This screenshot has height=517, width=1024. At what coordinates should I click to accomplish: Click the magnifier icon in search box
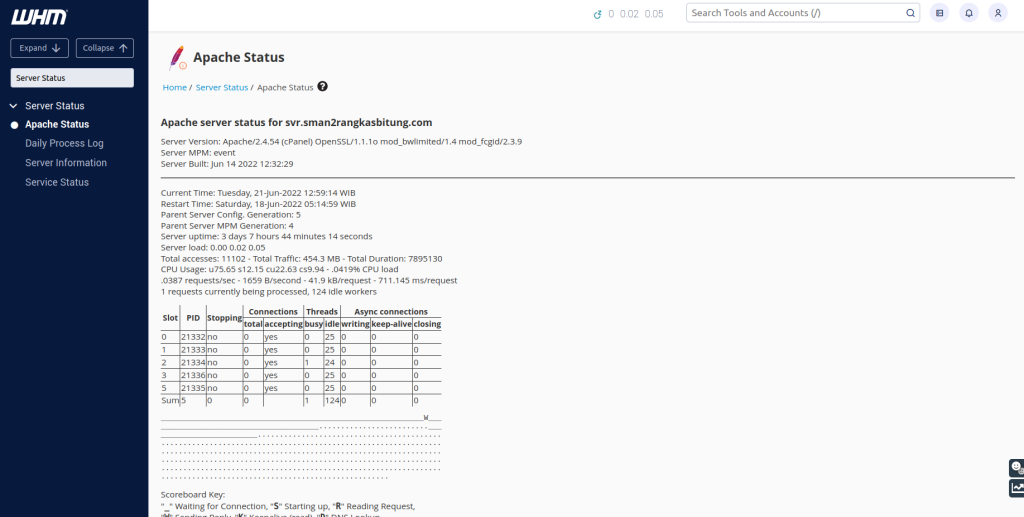click(x=910, y=13)
